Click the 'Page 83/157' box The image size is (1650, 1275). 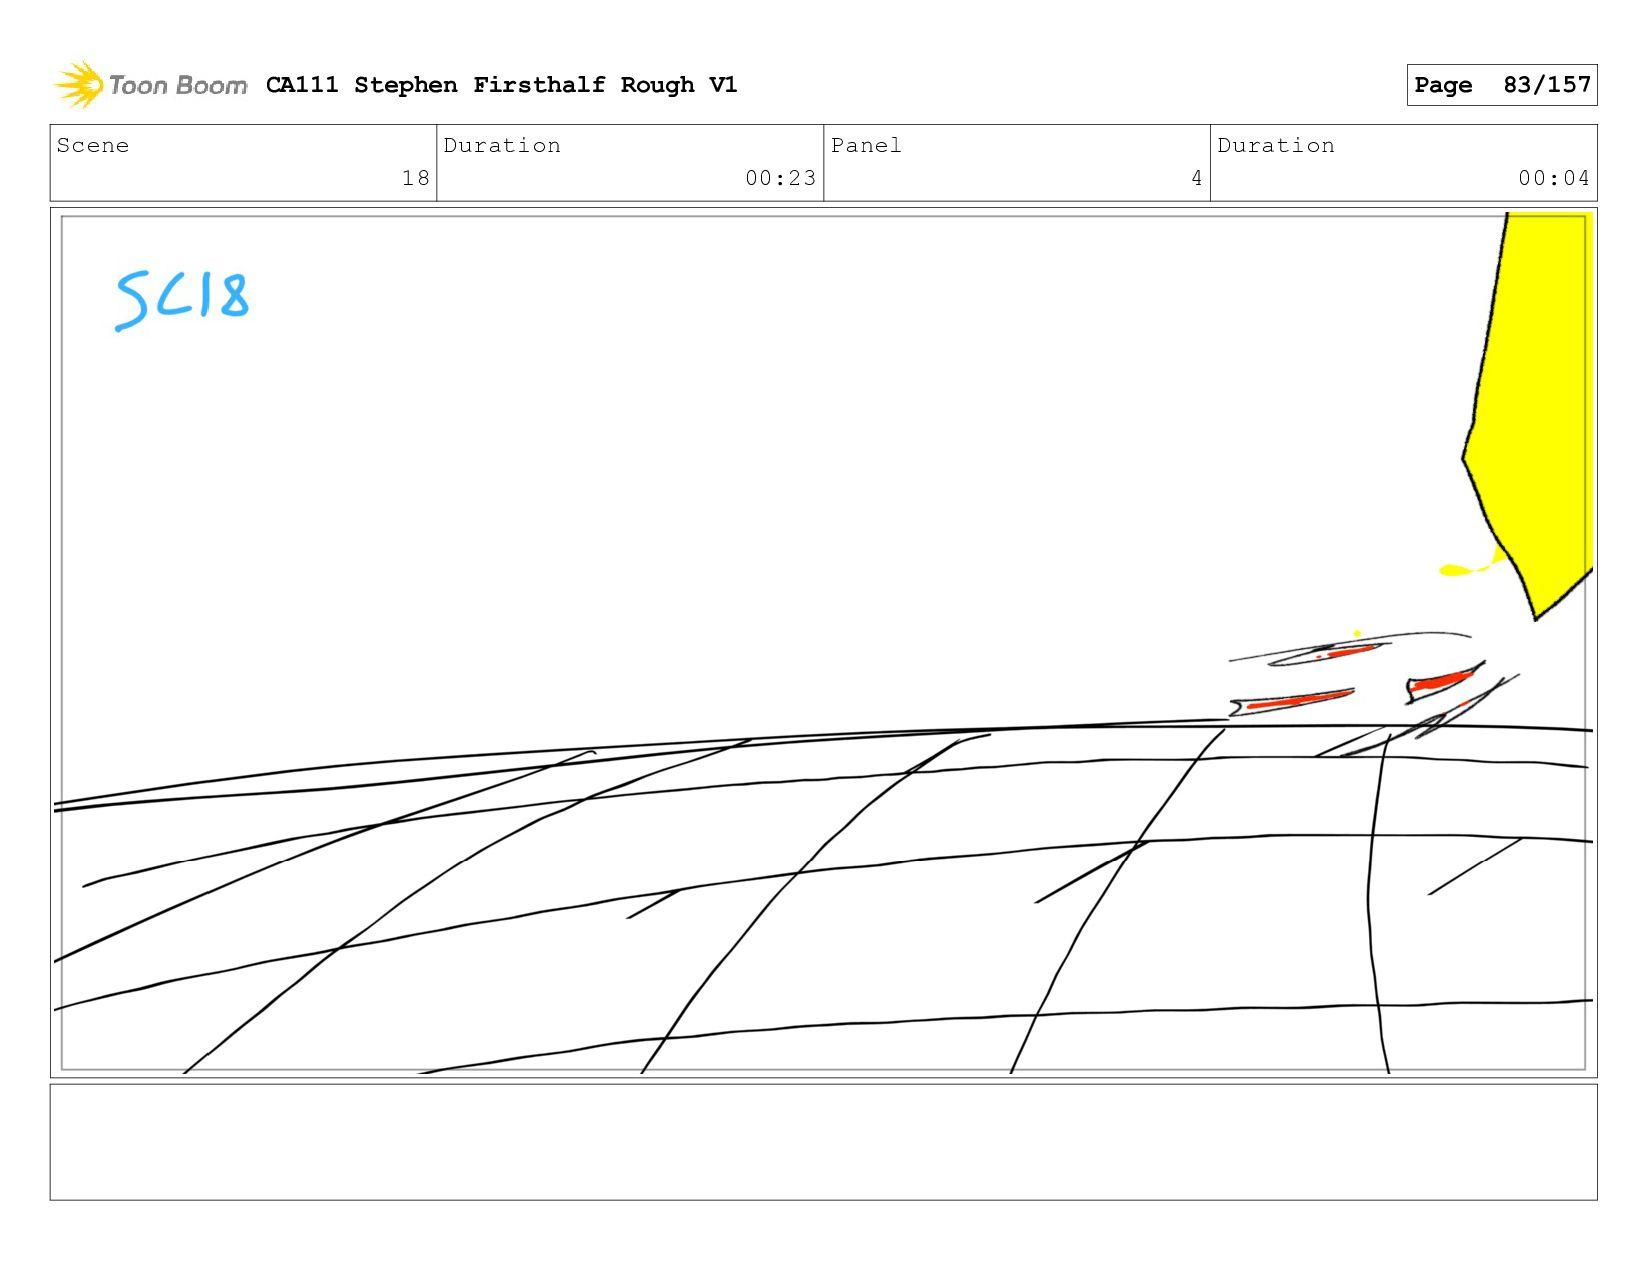coord(1501,85)
